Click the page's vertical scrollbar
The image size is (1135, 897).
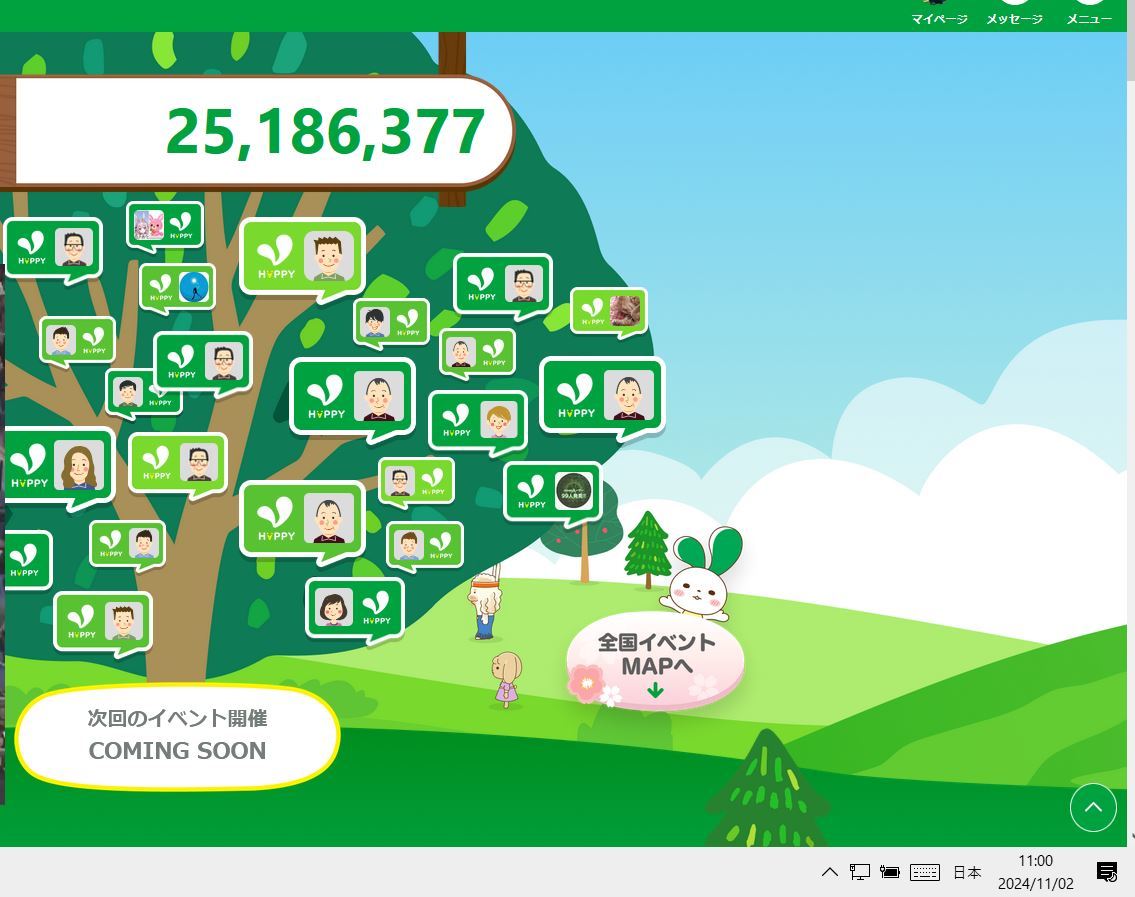coord(1131,434)
